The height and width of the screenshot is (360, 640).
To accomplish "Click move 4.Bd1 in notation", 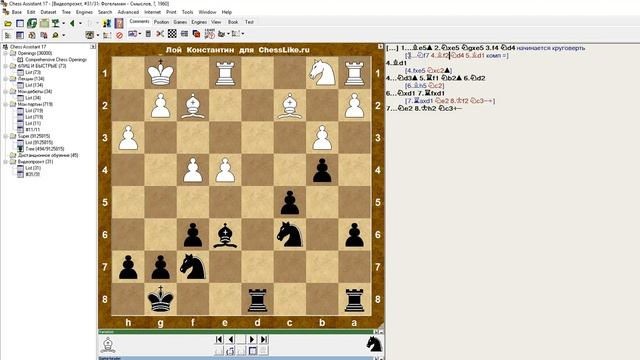I will point(396,63).
